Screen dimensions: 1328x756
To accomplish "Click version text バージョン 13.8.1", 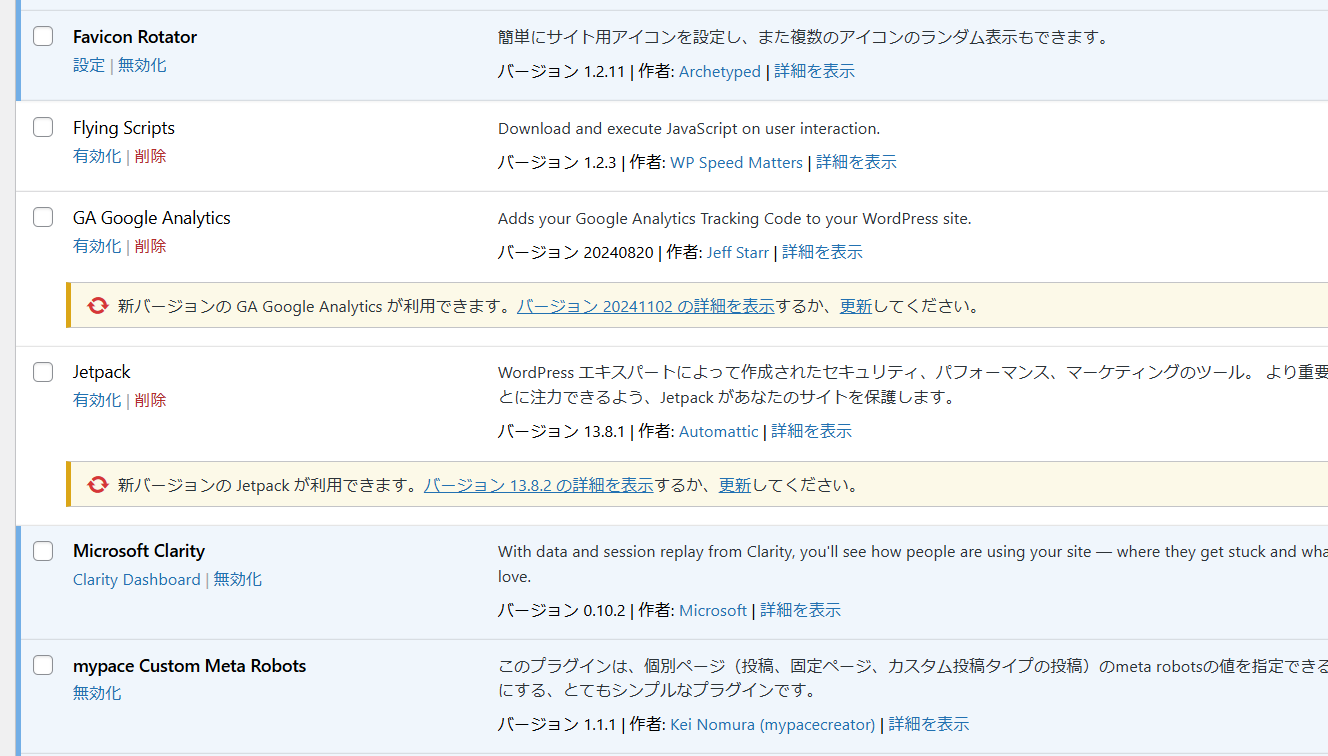I will (x=561, y=431).
